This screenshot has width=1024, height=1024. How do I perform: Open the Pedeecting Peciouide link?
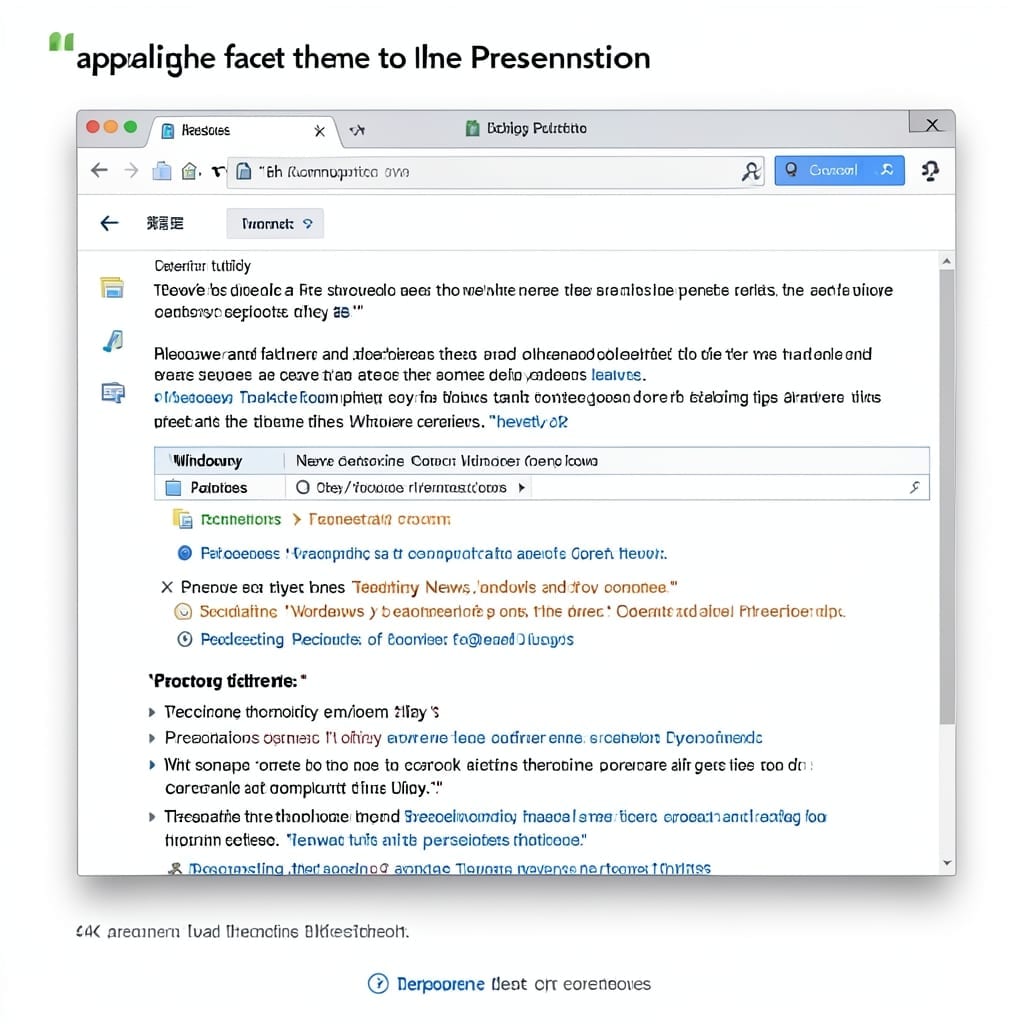387,639
